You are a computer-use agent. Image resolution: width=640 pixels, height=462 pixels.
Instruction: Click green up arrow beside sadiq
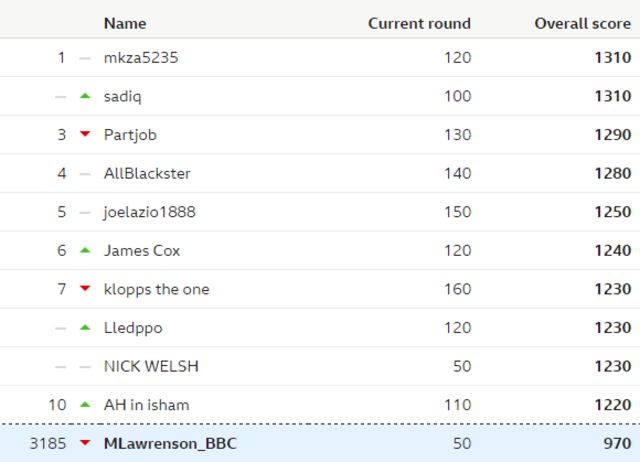[85, 96]
